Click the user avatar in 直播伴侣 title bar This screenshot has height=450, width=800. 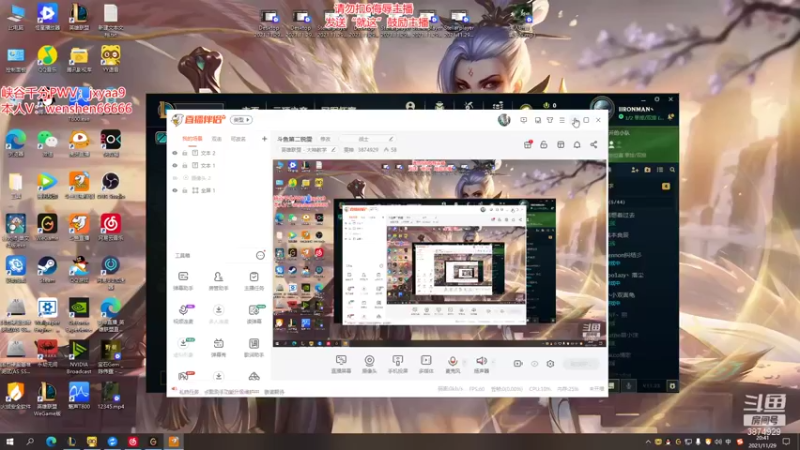tap(504, 120)
